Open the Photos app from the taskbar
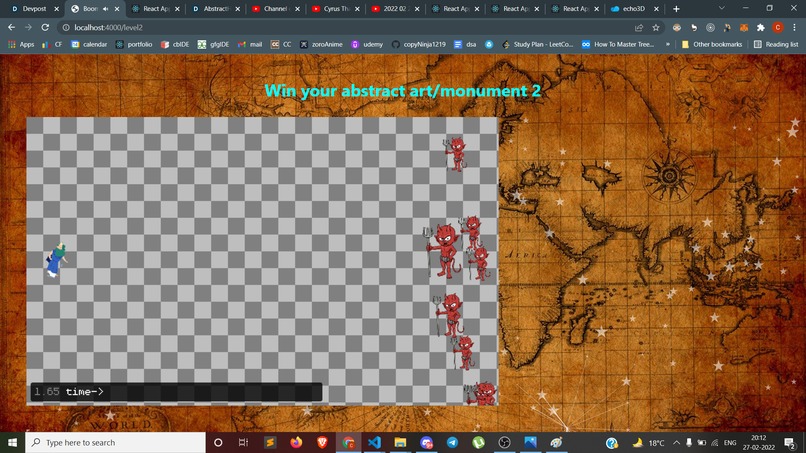806x453 pixels. (x=530, y=442)
